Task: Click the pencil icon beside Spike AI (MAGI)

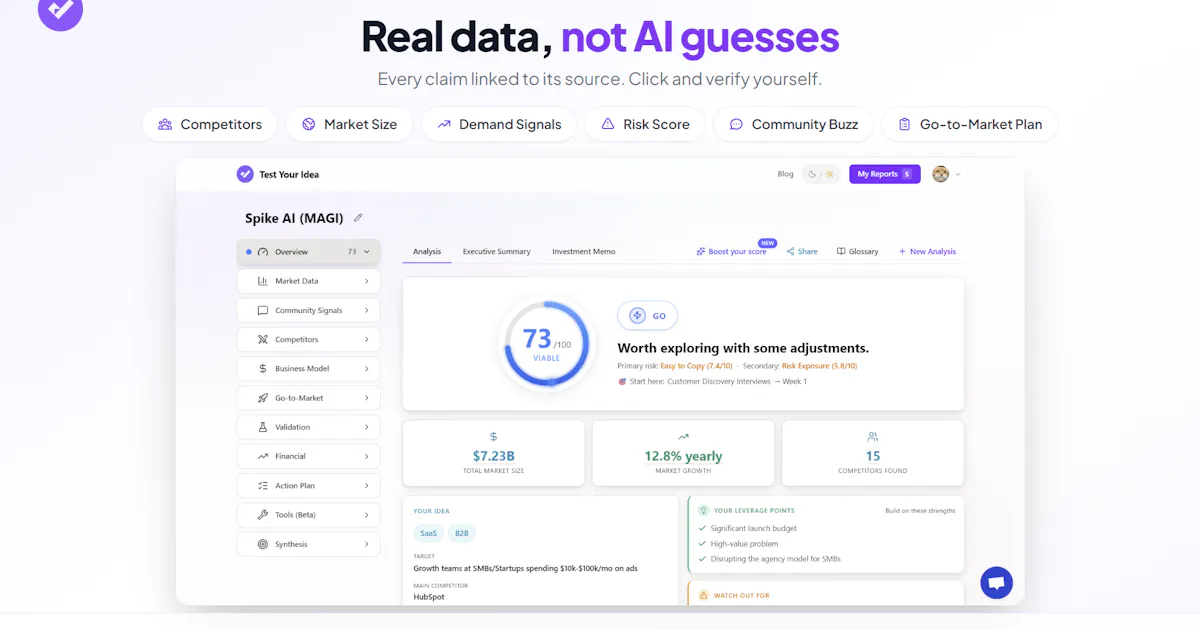Action: pos(358,218)
